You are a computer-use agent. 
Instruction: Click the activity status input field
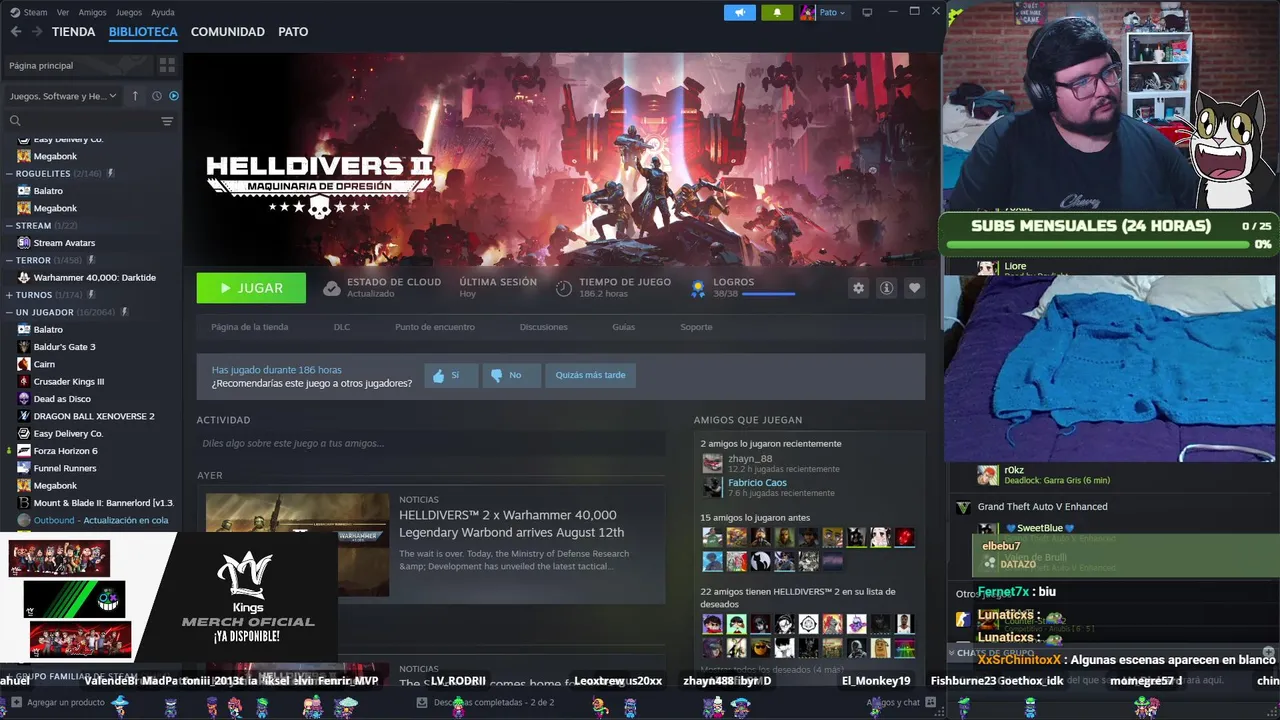click(x=431, y=443)
